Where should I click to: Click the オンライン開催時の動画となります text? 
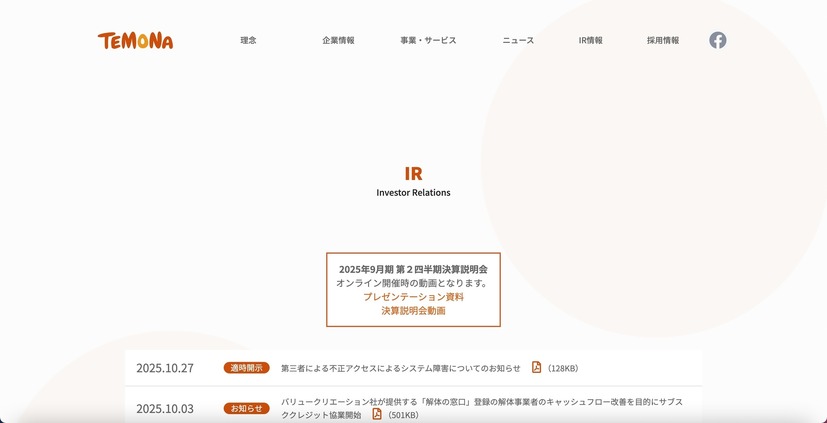click(414, 283)
